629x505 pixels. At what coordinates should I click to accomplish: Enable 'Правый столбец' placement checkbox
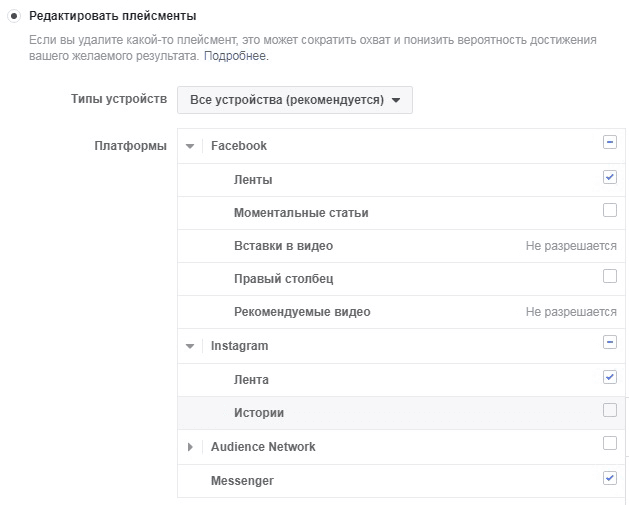pyautogui.click(x=609, y=276)
